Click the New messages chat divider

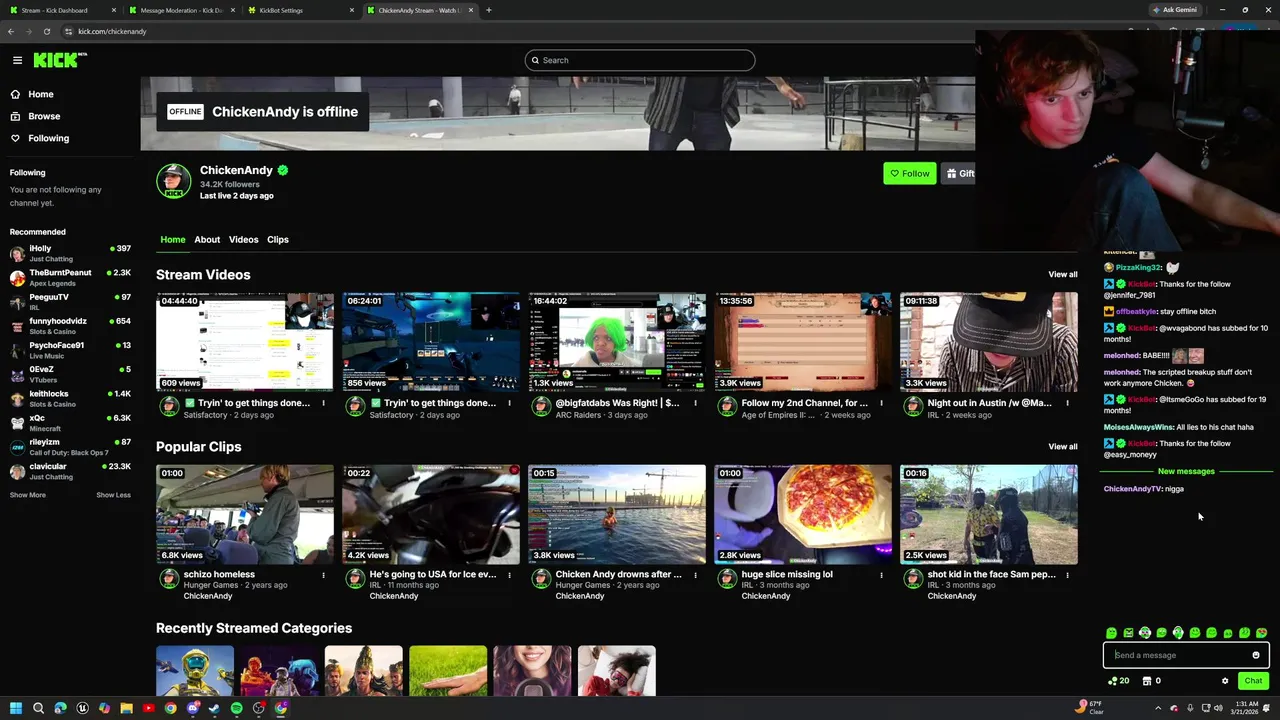pos(1186,471)
